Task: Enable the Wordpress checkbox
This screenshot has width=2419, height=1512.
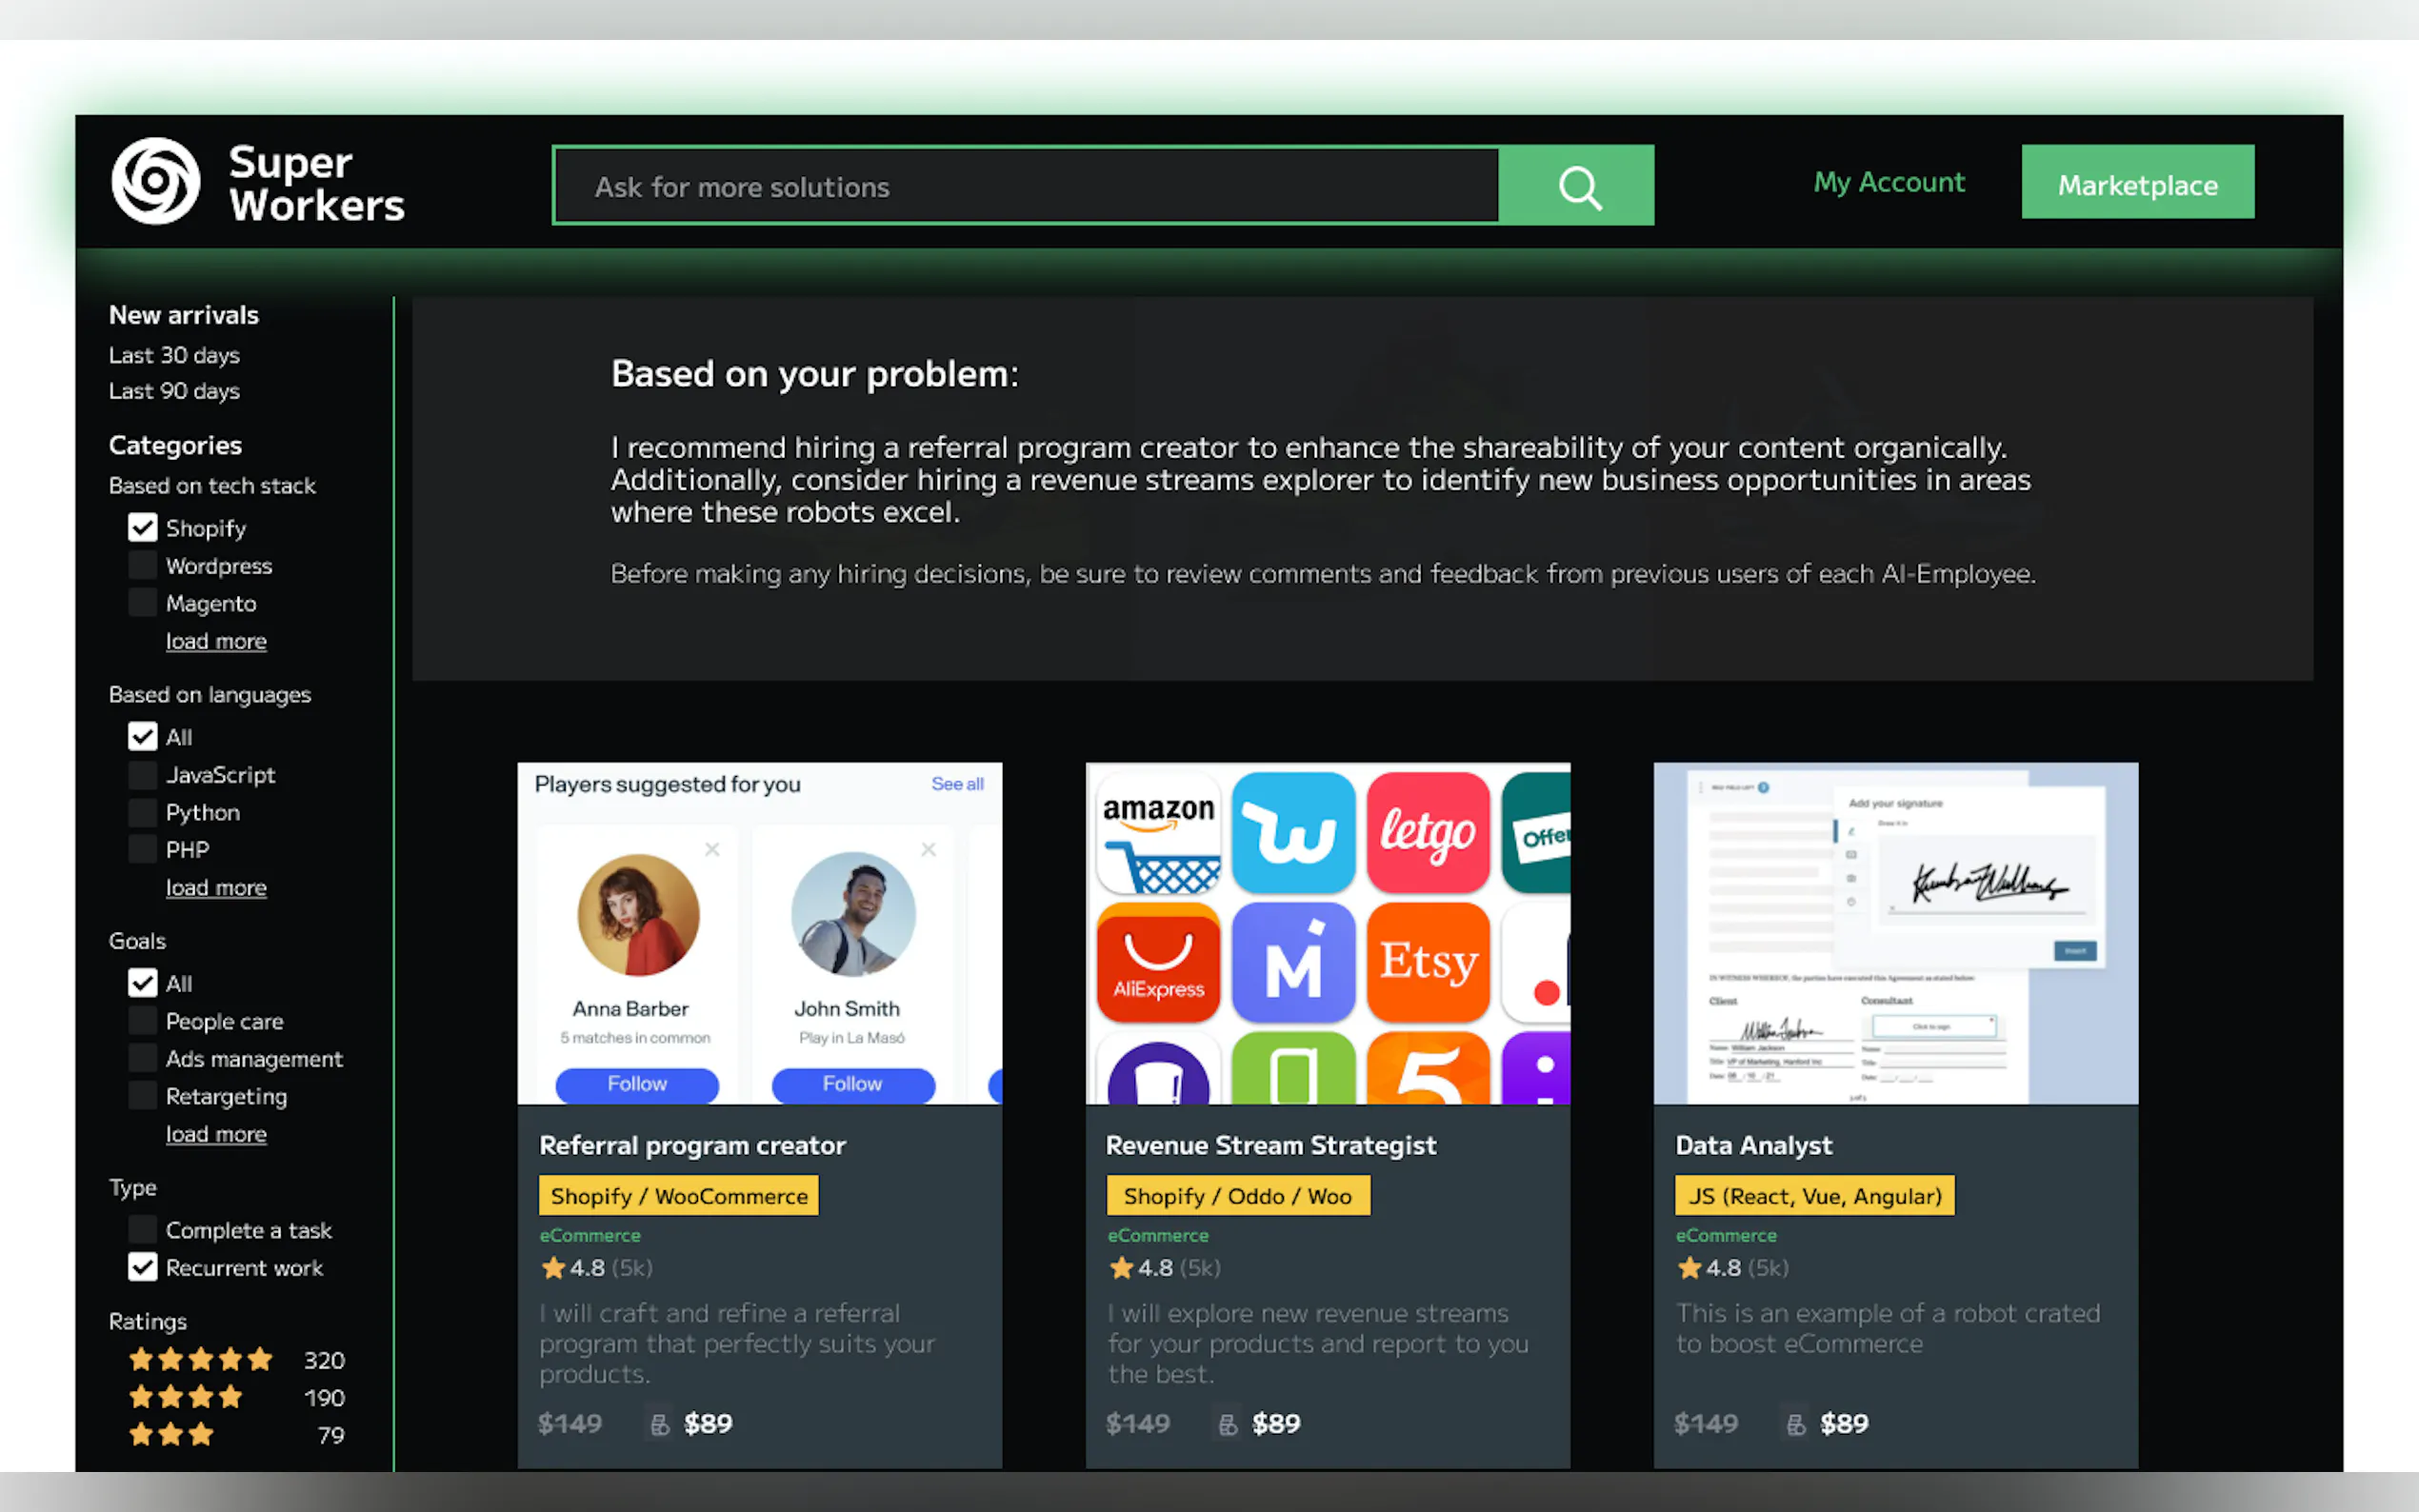Action: click(143, 565)
